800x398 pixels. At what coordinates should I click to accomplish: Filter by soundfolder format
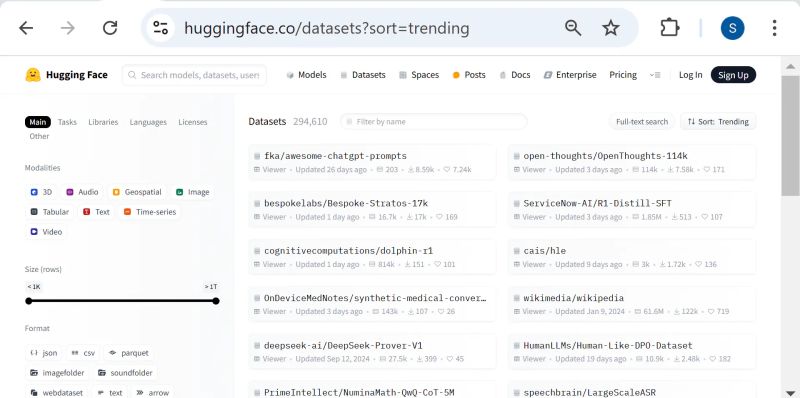click(x=125, y=373)
